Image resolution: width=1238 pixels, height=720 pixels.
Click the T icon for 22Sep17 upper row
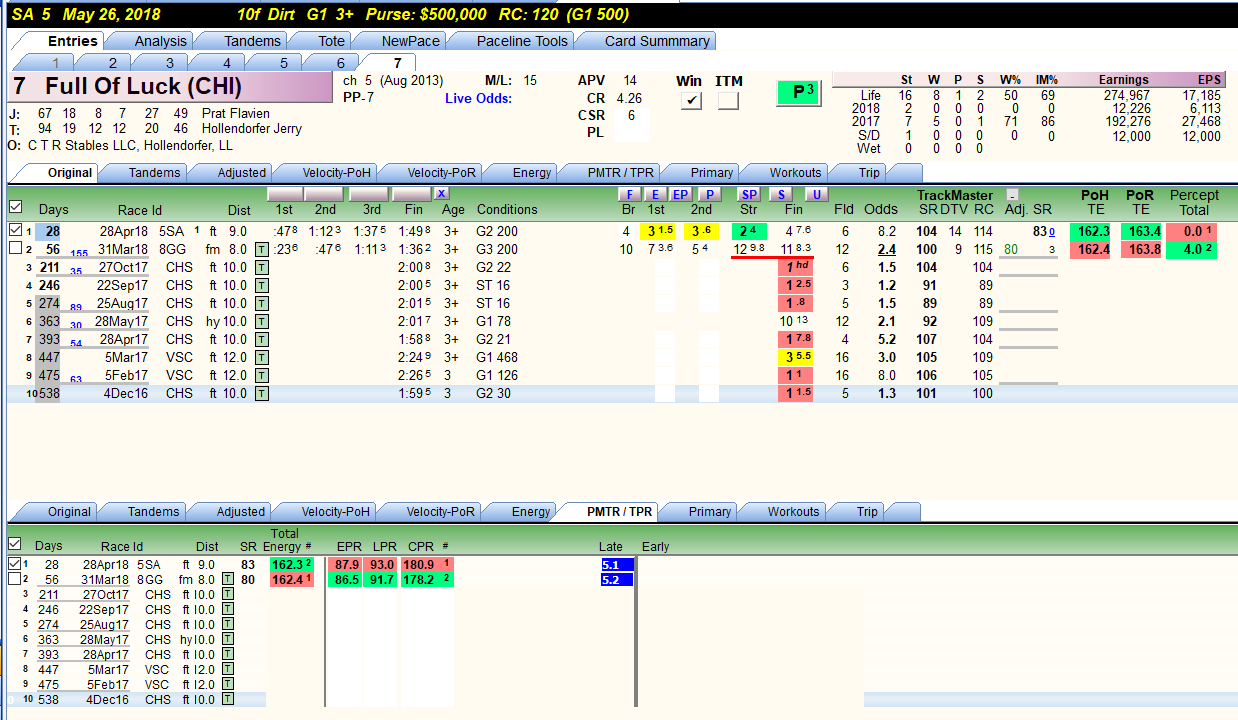[262, 286]
